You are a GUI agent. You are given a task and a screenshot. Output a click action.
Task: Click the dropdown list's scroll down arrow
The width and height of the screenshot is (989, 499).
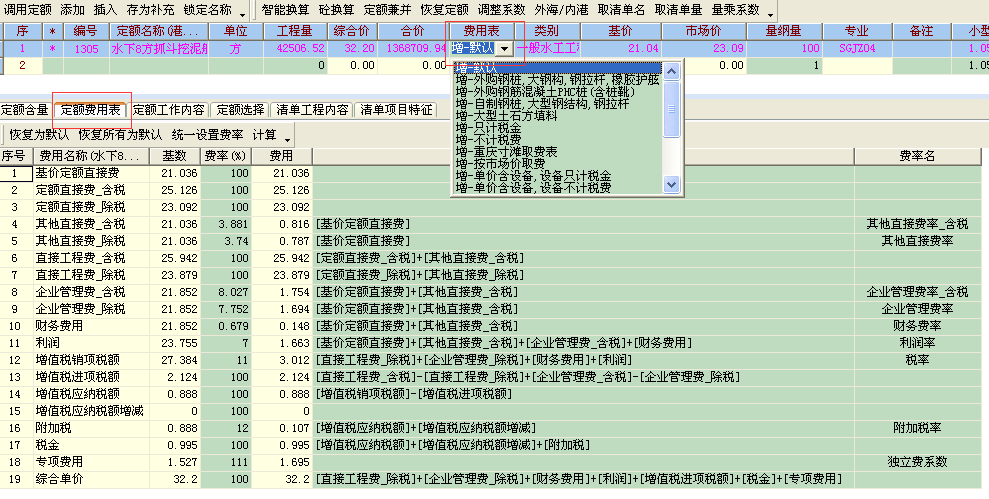(x=672, y=185)
